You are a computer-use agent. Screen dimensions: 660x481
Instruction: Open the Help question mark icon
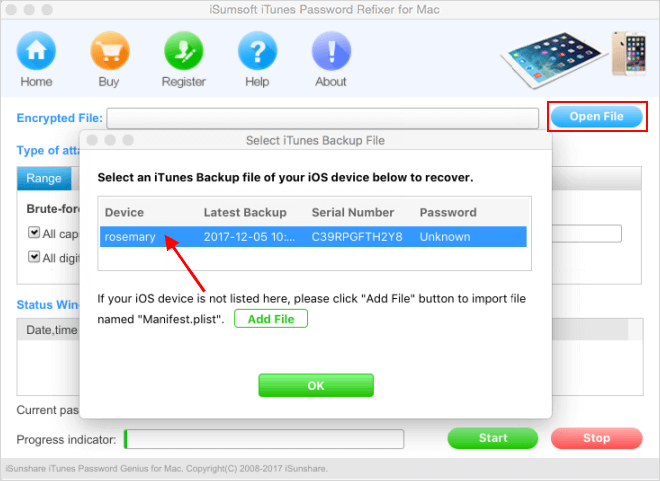[257, 51]
